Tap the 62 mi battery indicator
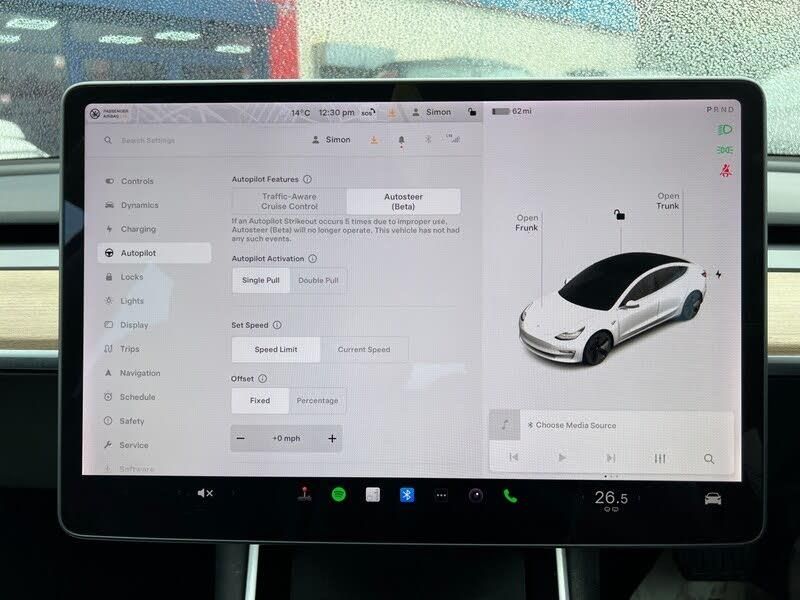Image resolution: width=800 pixels, height=600 pixels. pyautogui.click(x=512, y=111)
